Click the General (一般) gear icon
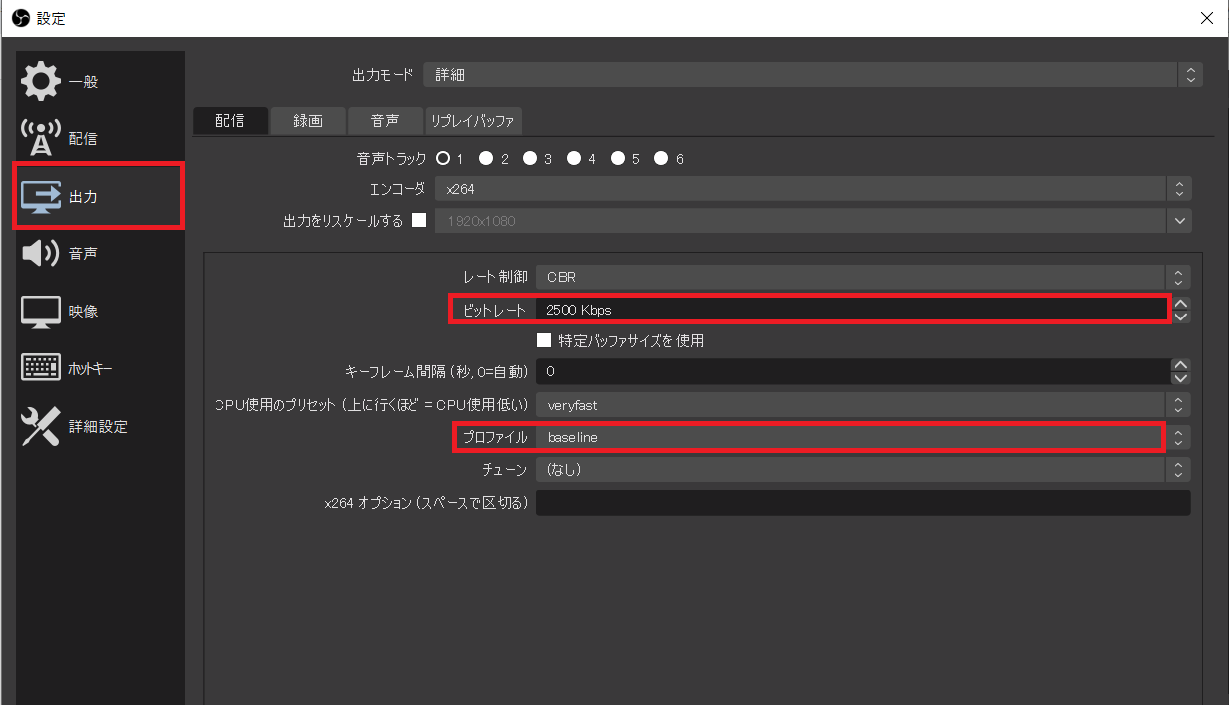The width and height of the screenshot is (1229, 705). pos(41,82)
